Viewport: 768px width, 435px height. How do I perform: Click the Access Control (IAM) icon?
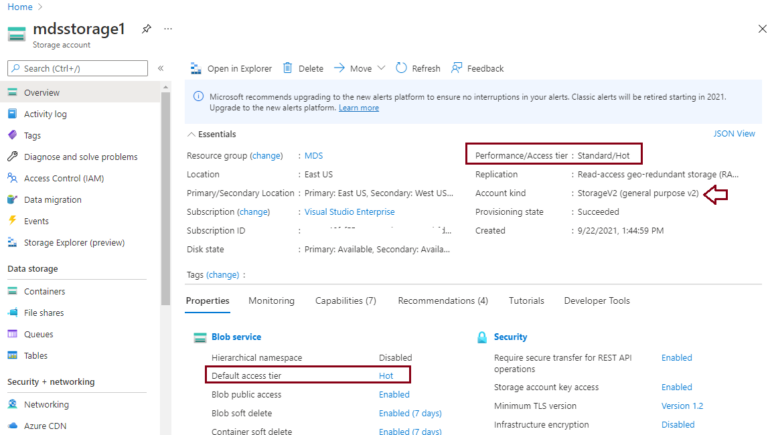pyautogui.click(x=12, y=178)
